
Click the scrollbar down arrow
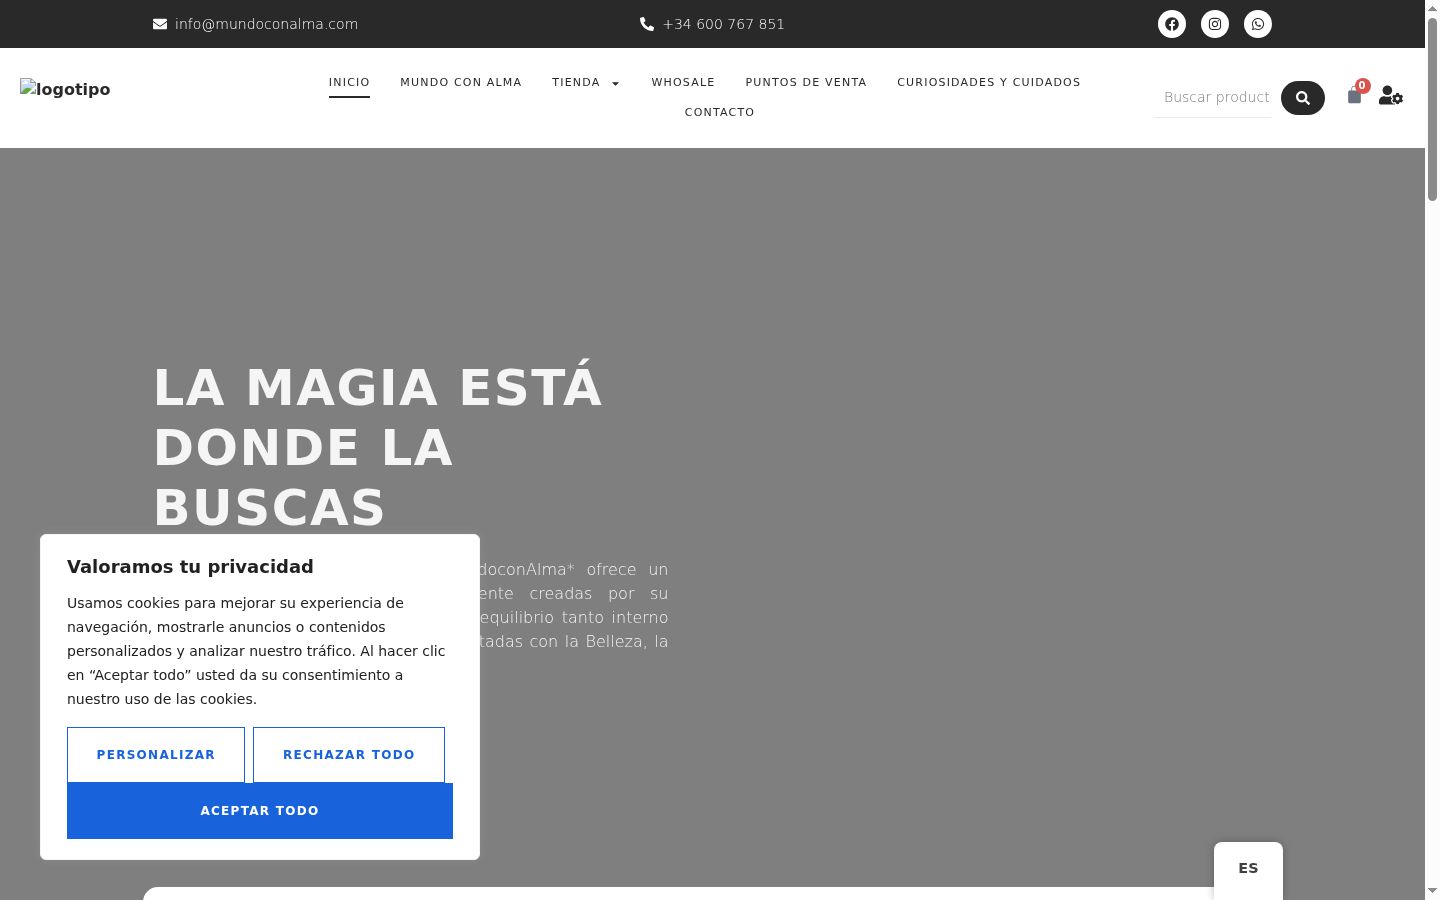pyautogui.click(x=1432, y=891)
